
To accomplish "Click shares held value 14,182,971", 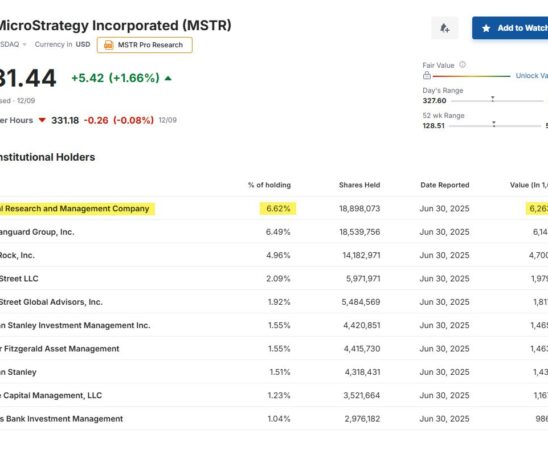I will 361,255.
